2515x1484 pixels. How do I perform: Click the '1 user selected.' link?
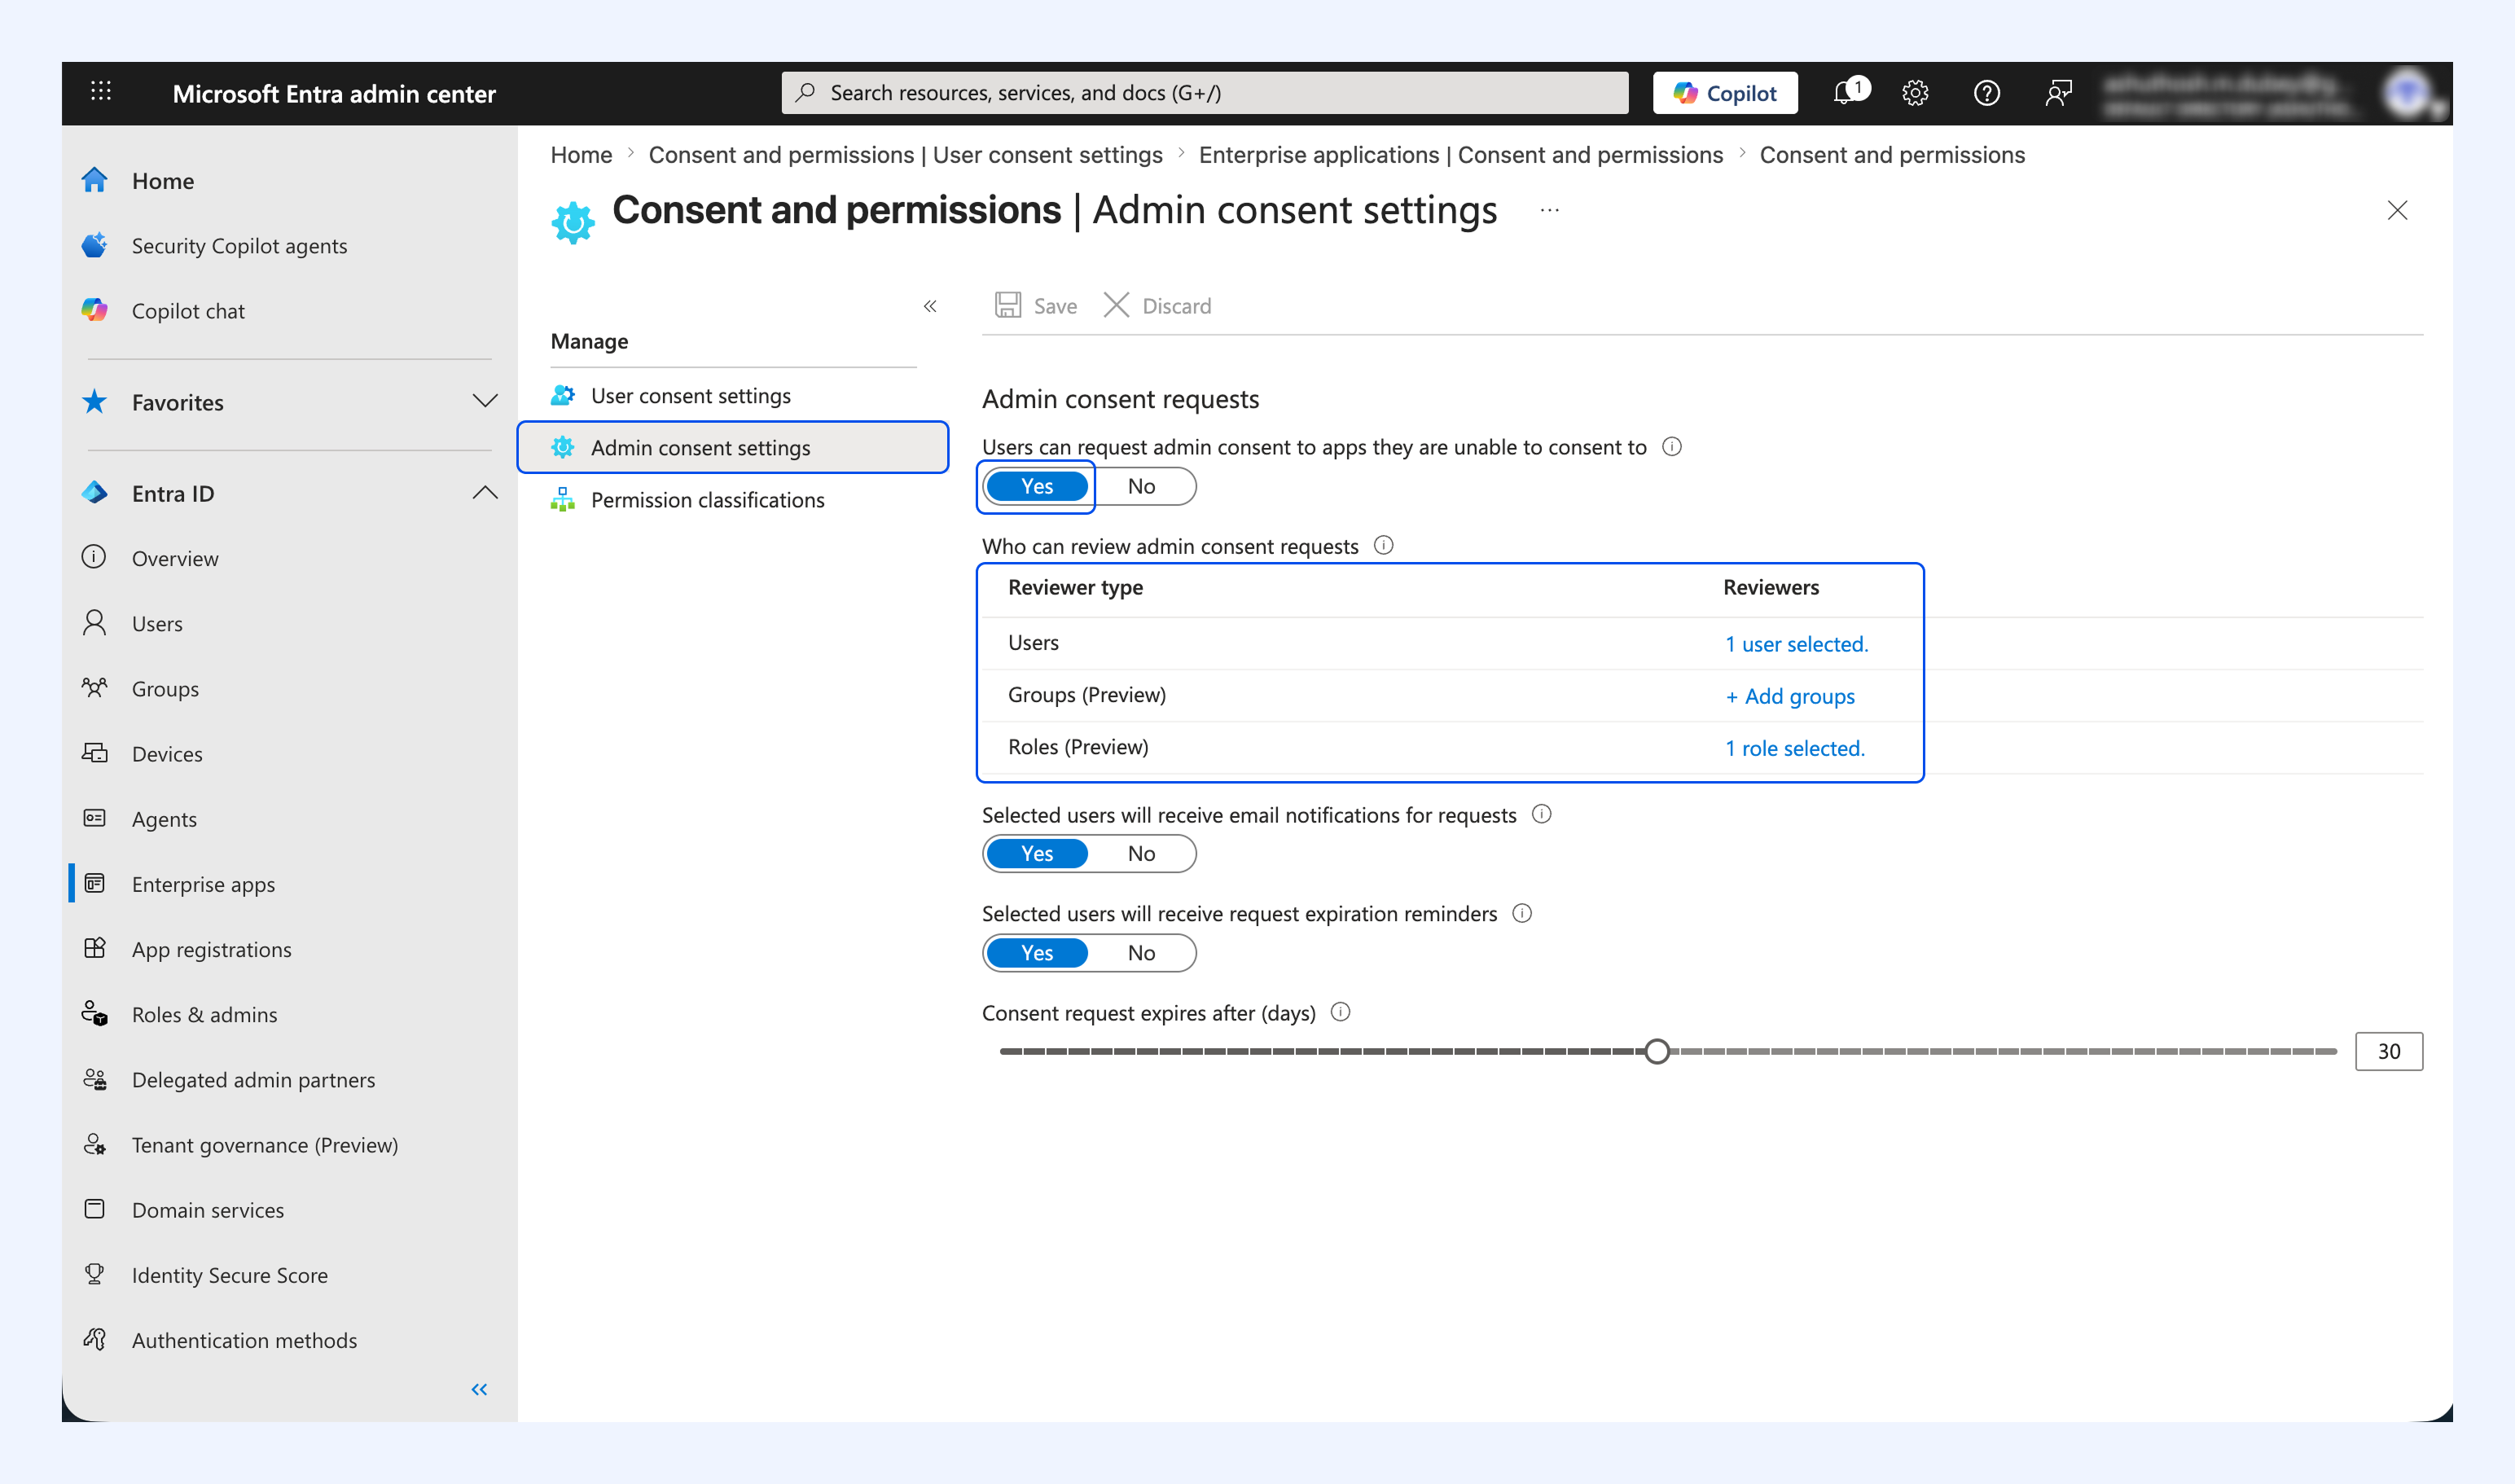(x=1797, y=644)
